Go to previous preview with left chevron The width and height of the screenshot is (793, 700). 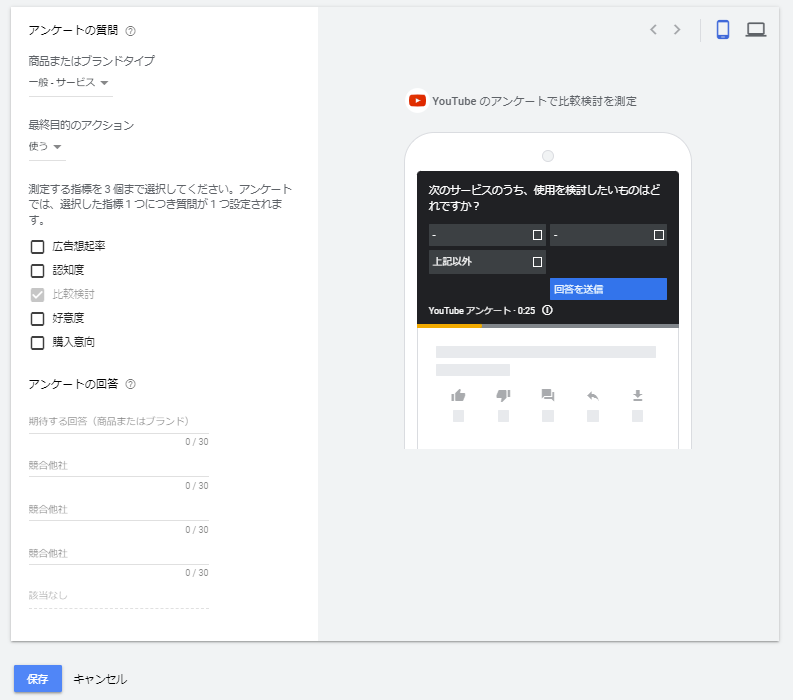coord(653,29)
